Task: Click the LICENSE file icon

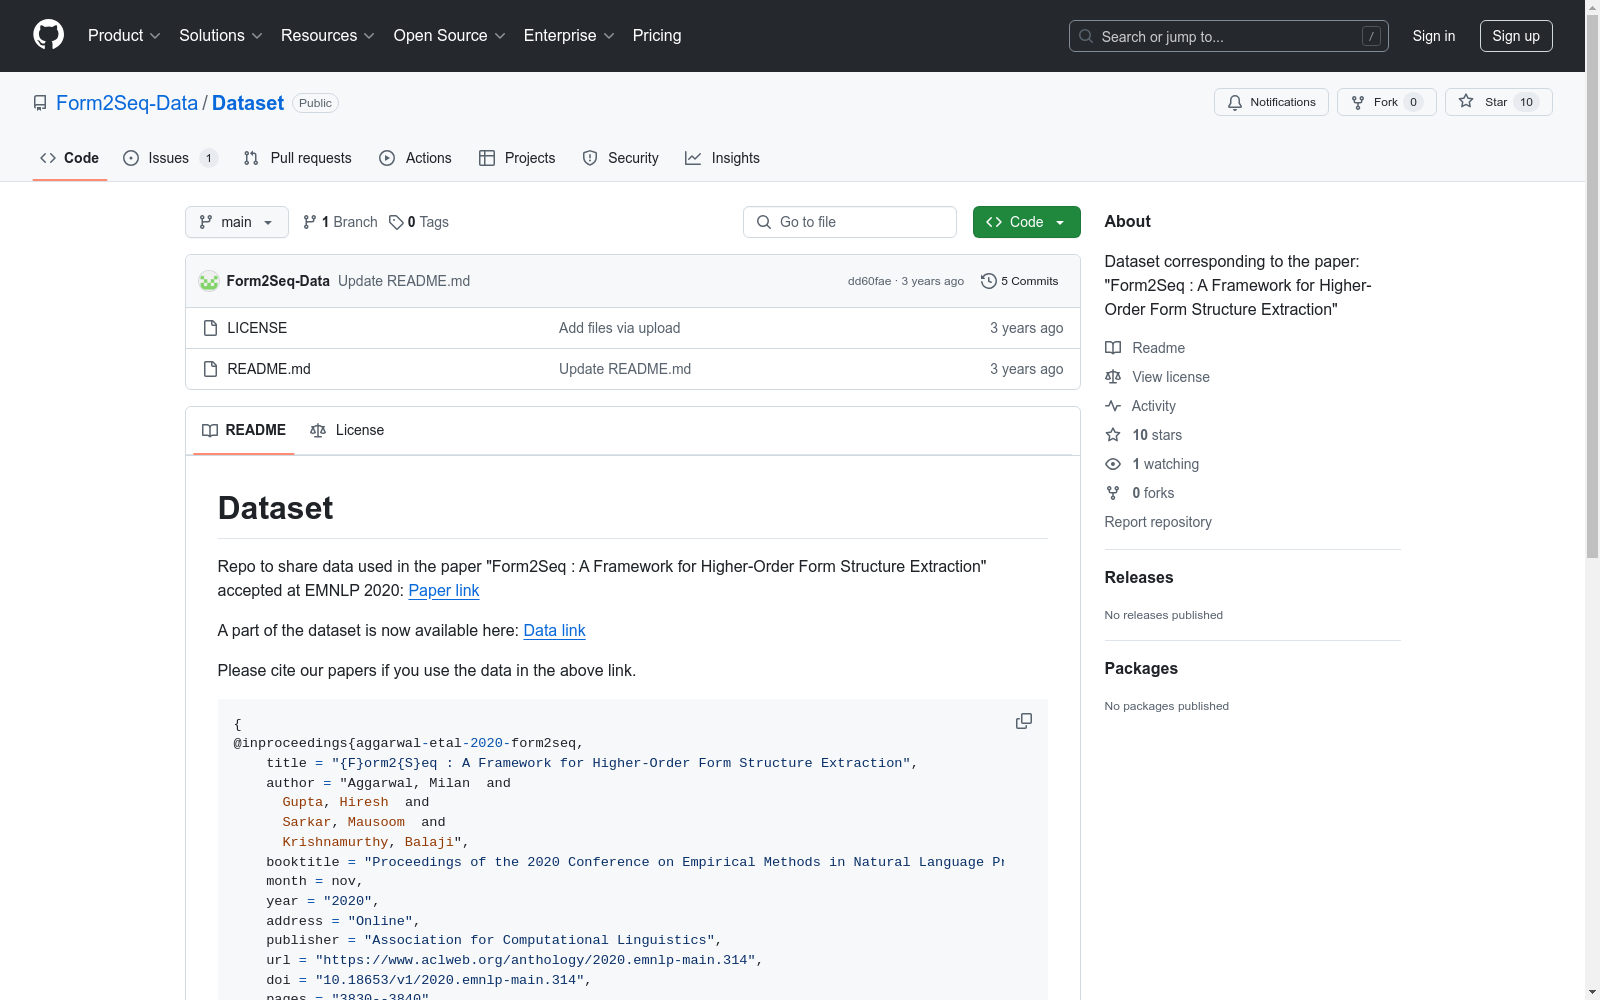Action: (210, 328)
